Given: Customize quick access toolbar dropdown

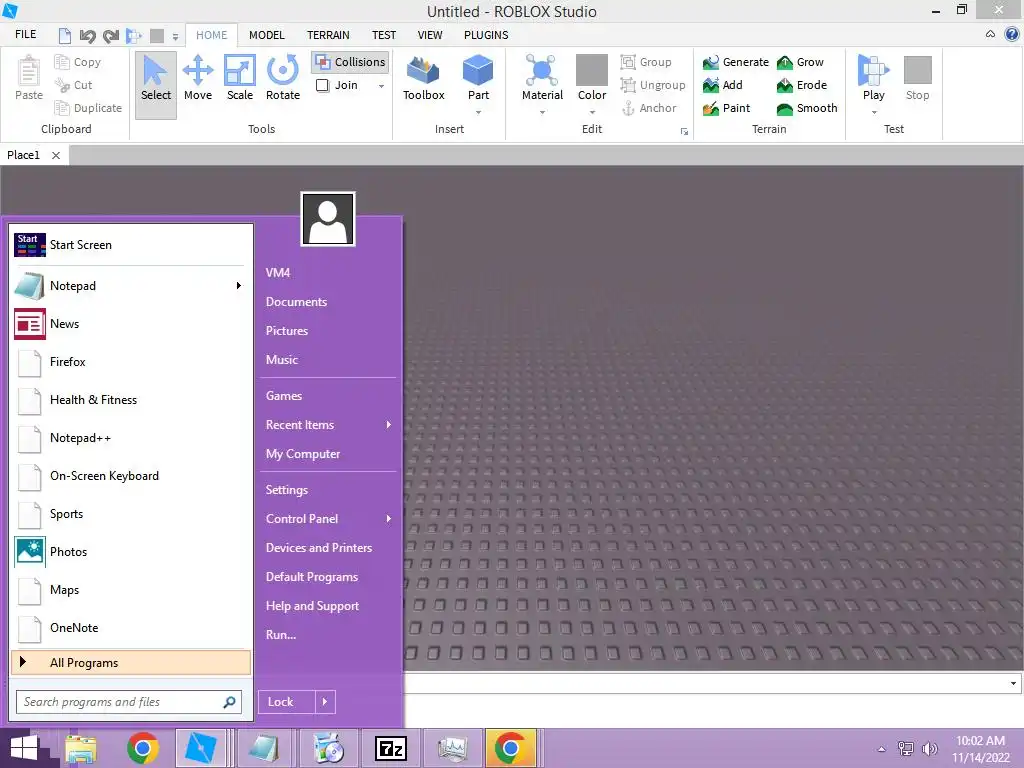Looking at the screenshot, I should pos(175,37).
